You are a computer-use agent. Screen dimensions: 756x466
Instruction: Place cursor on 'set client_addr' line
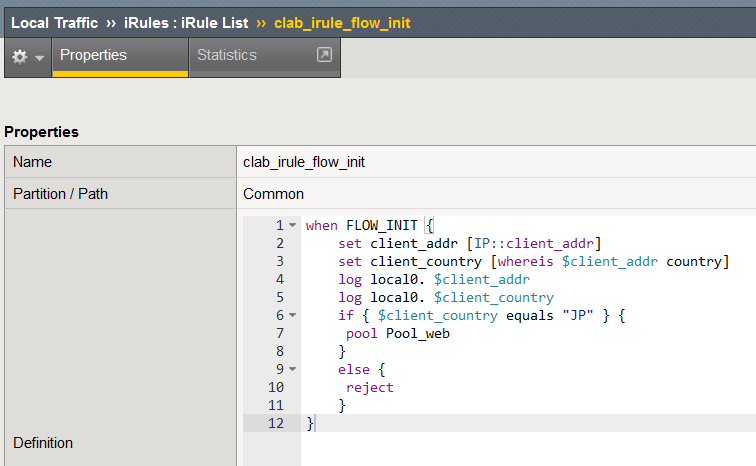tap(470, 243)
